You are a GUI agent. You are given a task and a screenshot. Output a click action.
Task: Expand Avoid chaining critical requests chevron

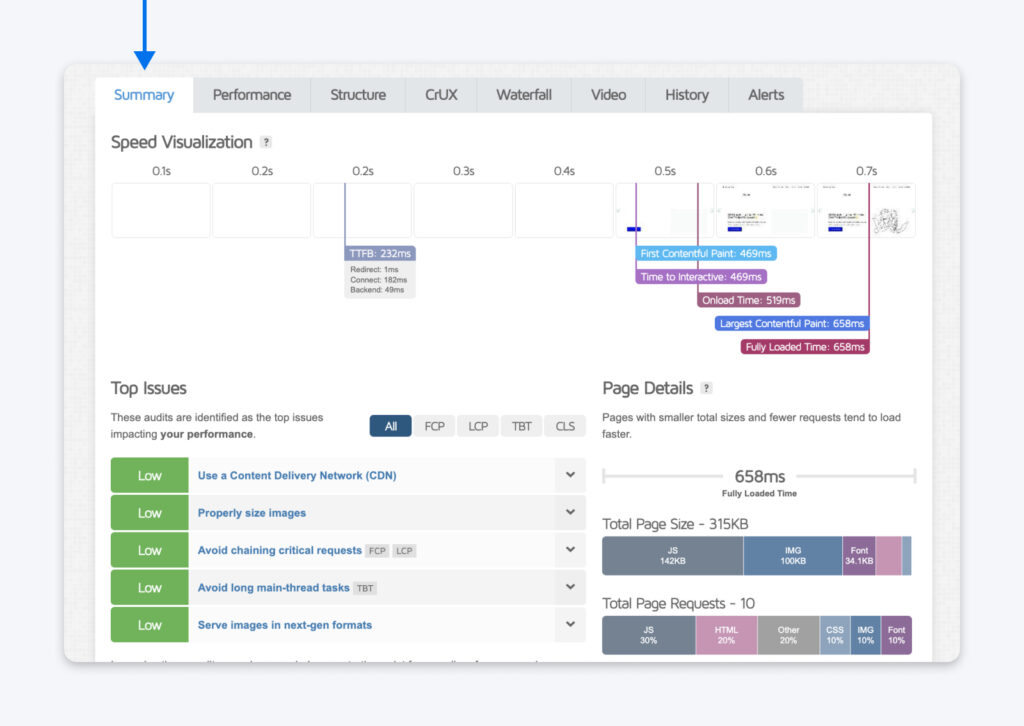[x=570, y=550]
